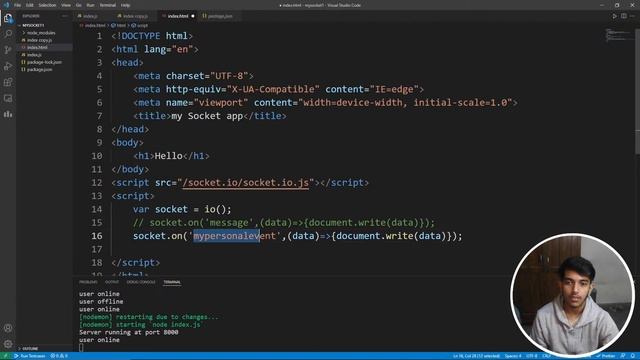Screen dimensions: 640x360
Task: Click the terminal input cursor line
Action: point(81,347)
